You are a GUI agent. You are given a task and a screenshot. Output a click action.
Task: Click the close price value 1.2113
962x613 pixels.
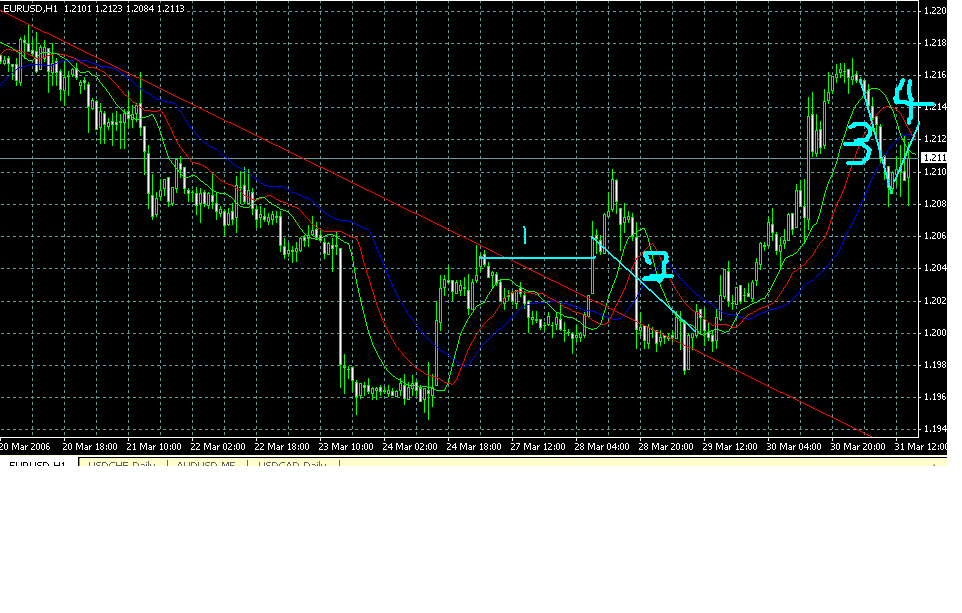pos(171,9)
